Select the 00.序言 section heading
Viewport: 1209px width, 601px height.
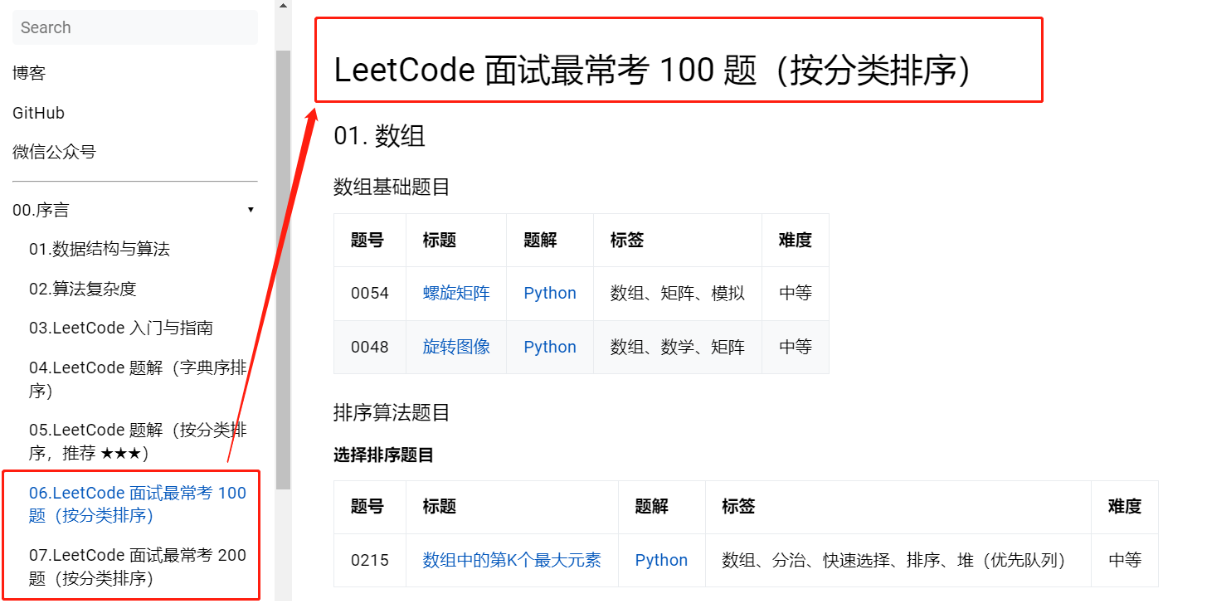[41, 210]
